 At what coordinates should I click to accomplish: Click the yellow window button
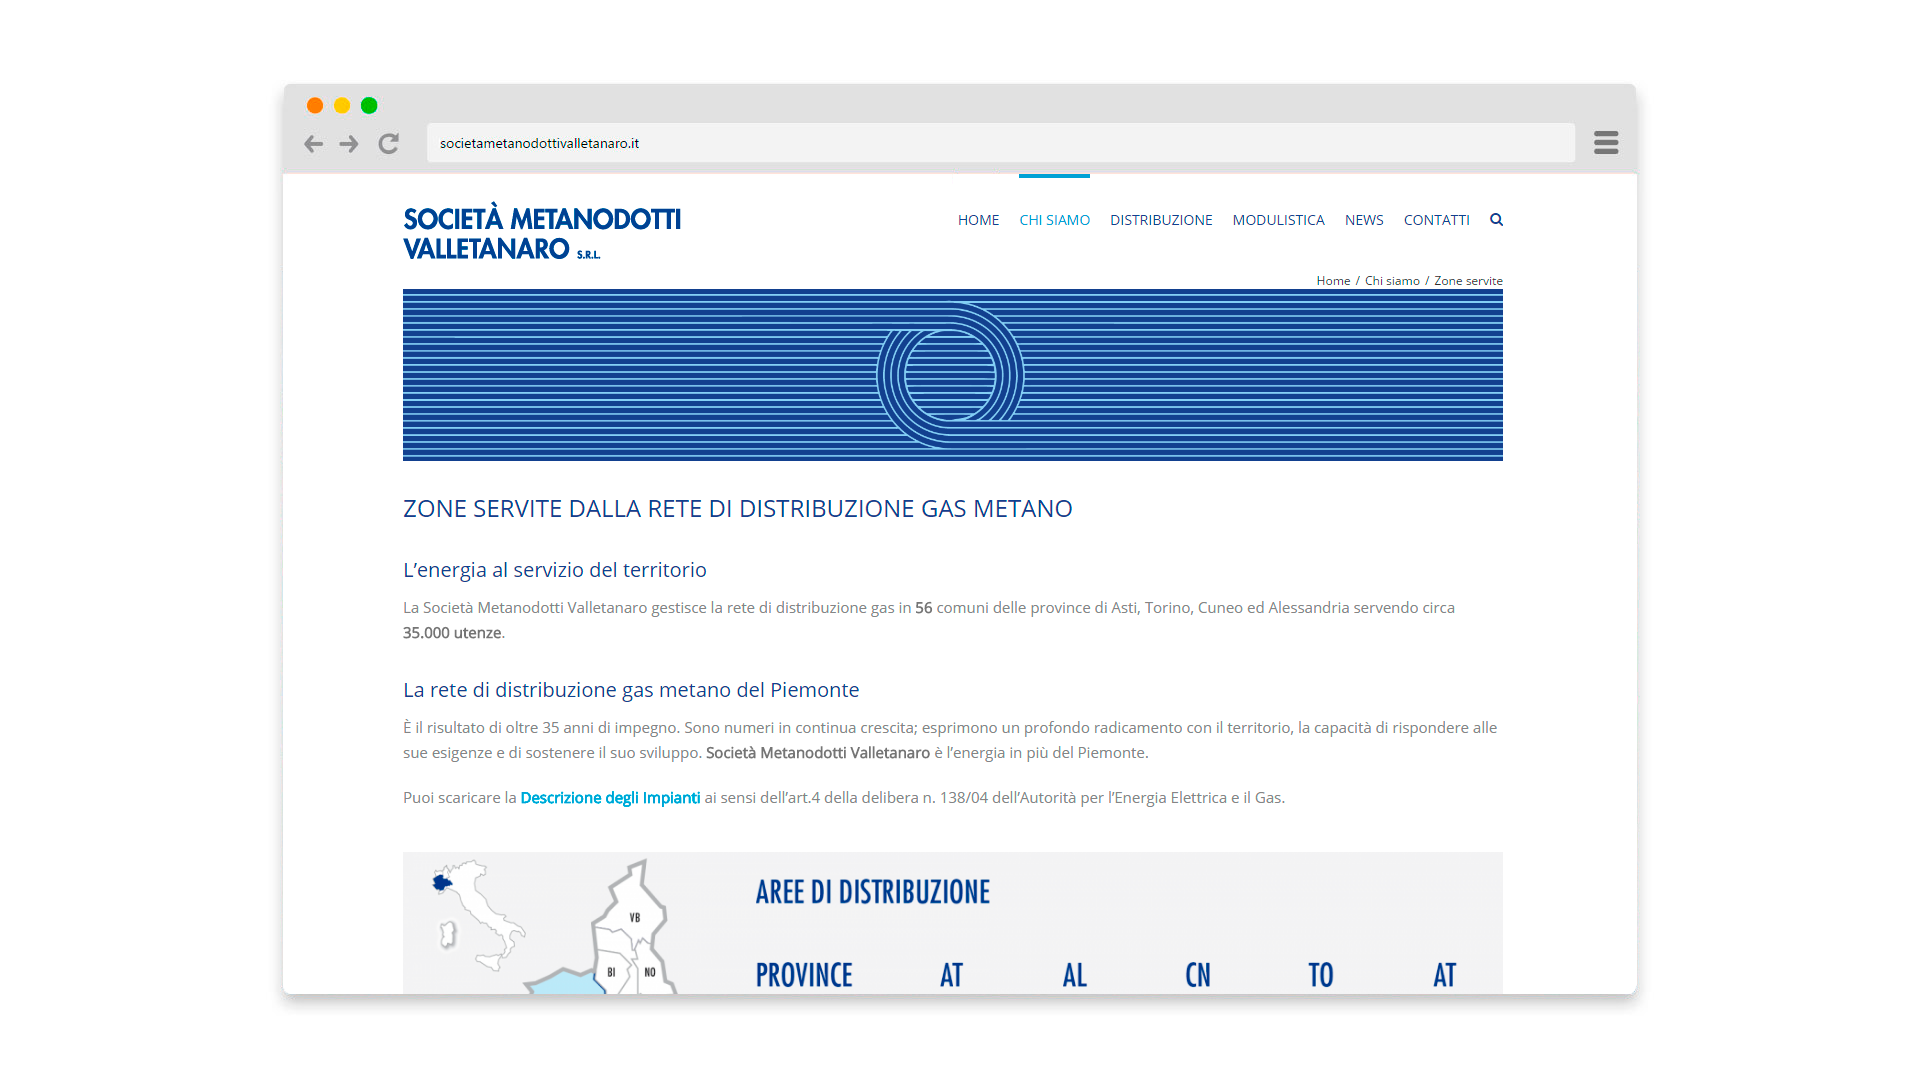pyautogui.click(x=342, y=105)
